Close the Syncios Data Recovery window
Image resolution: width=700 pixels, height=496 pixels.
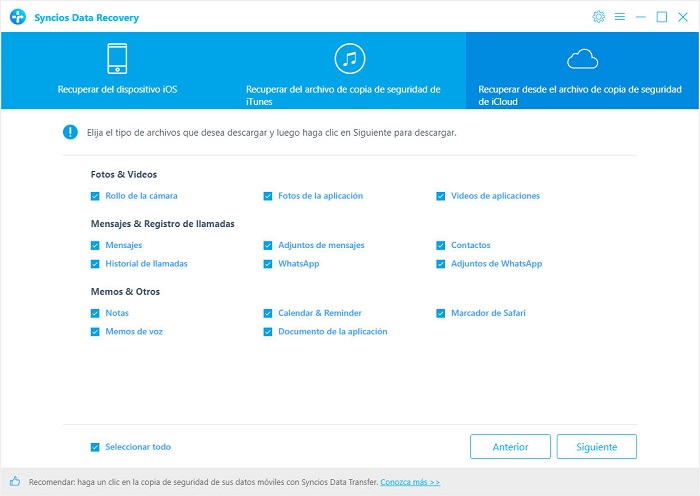click(683, 17)
